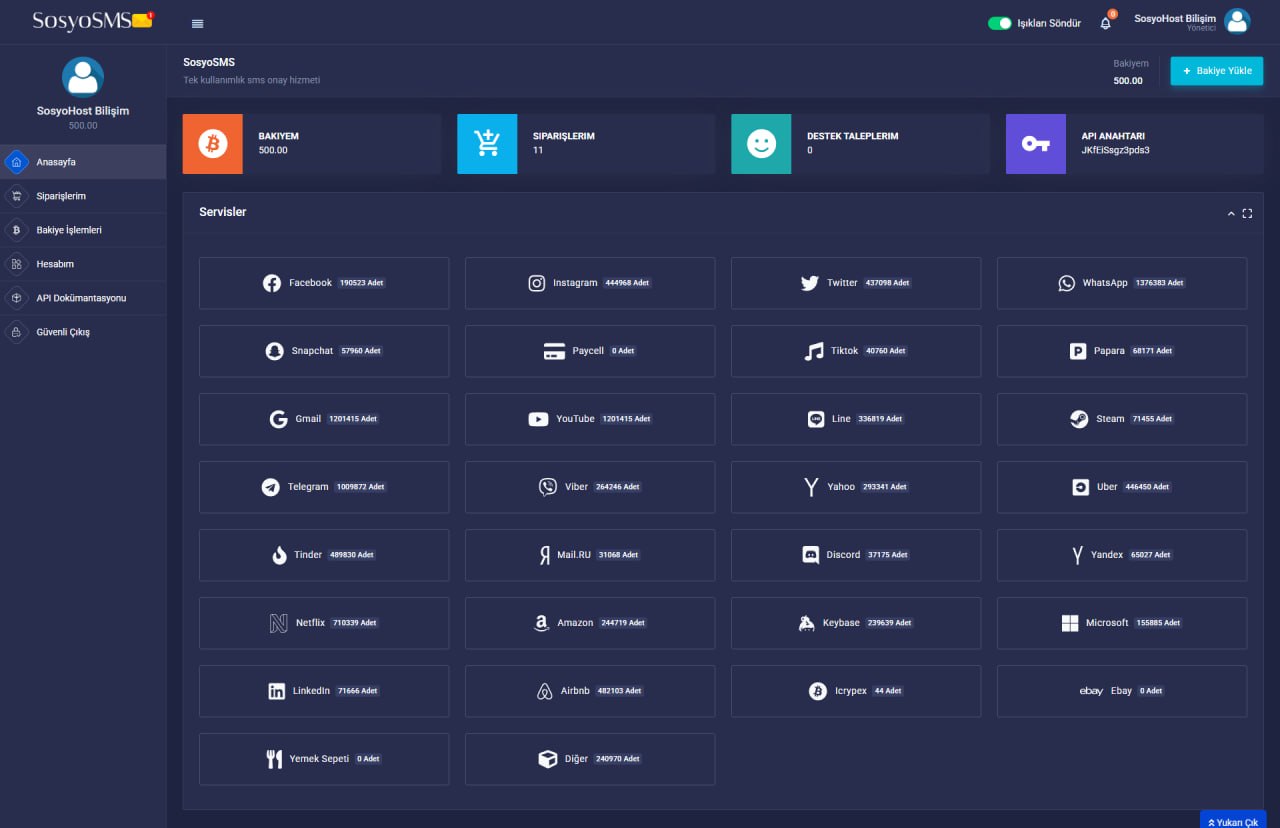Collapse the Servisler panel
This screenshot has width=1280, height=828.
pos(1231,213)
